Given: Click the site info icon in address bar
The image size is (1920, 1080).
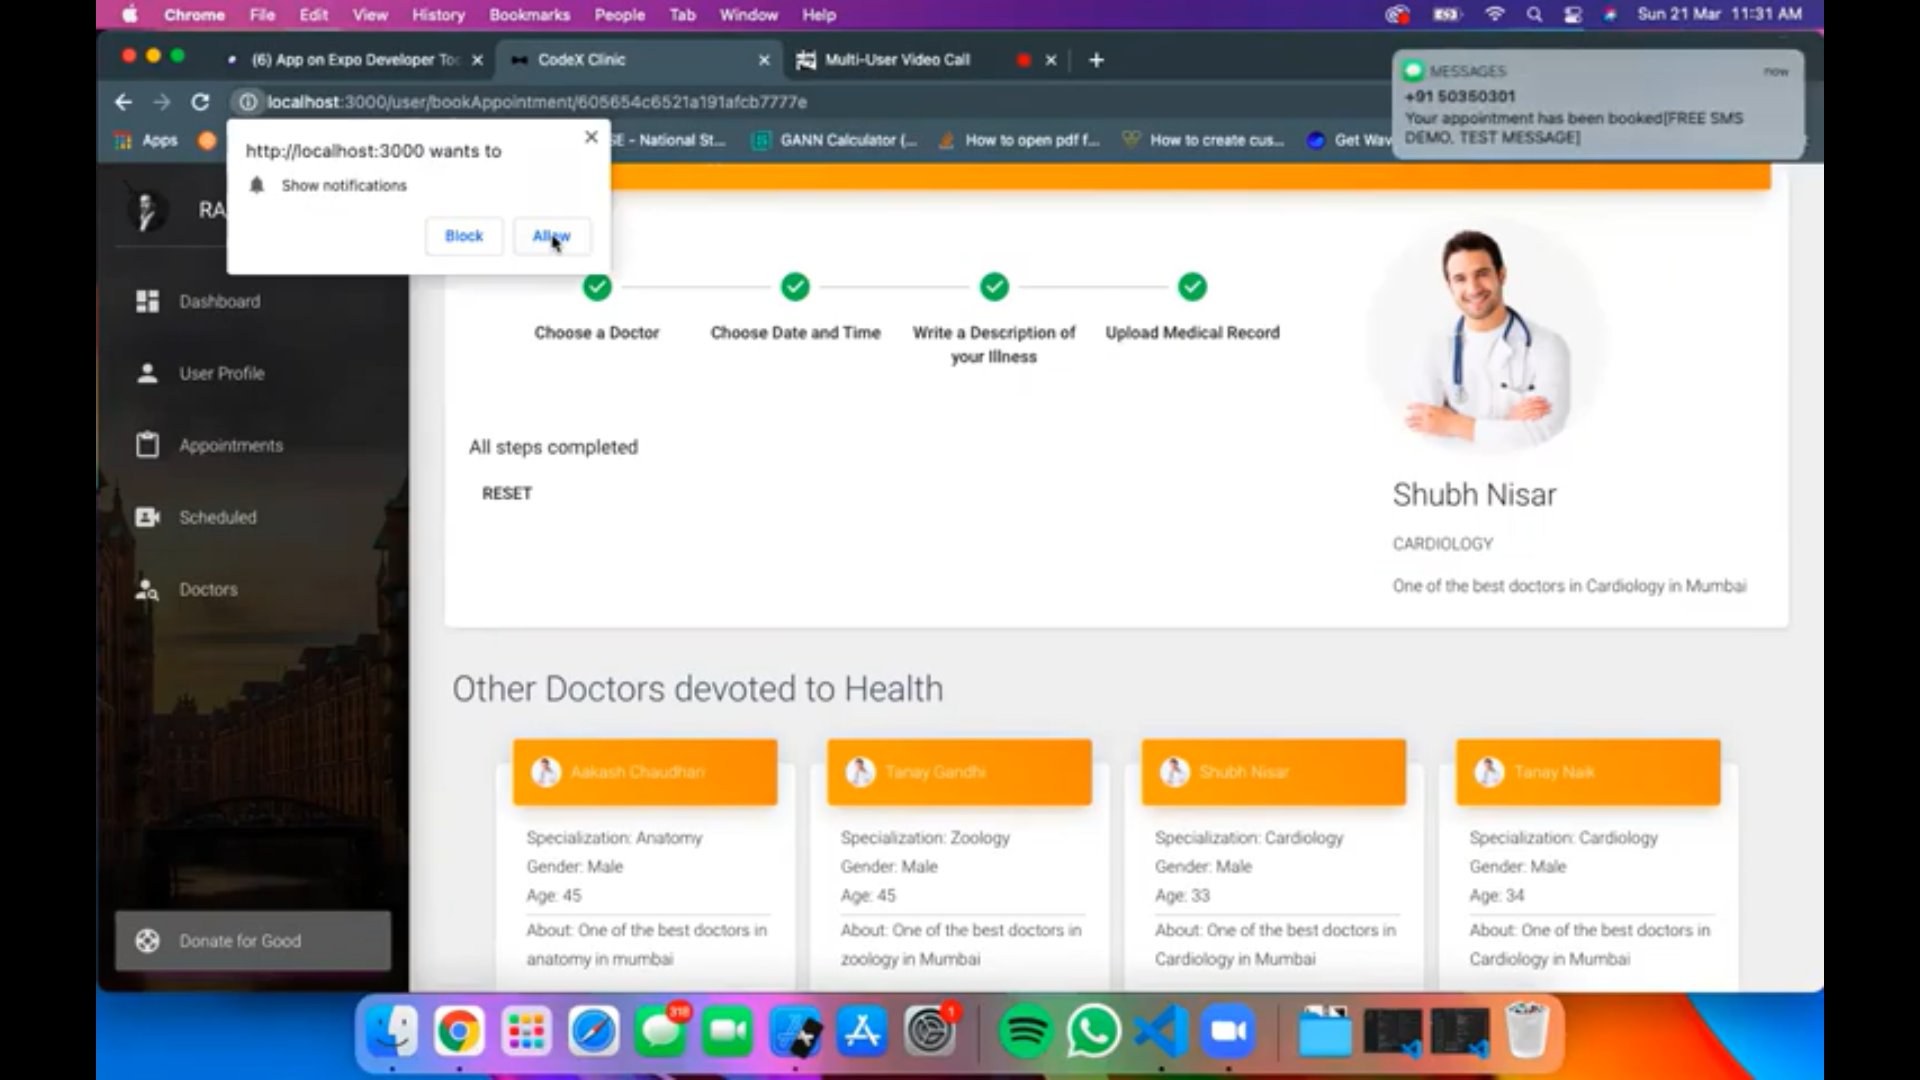Looking at the screenshot, I should pos(248,102).
